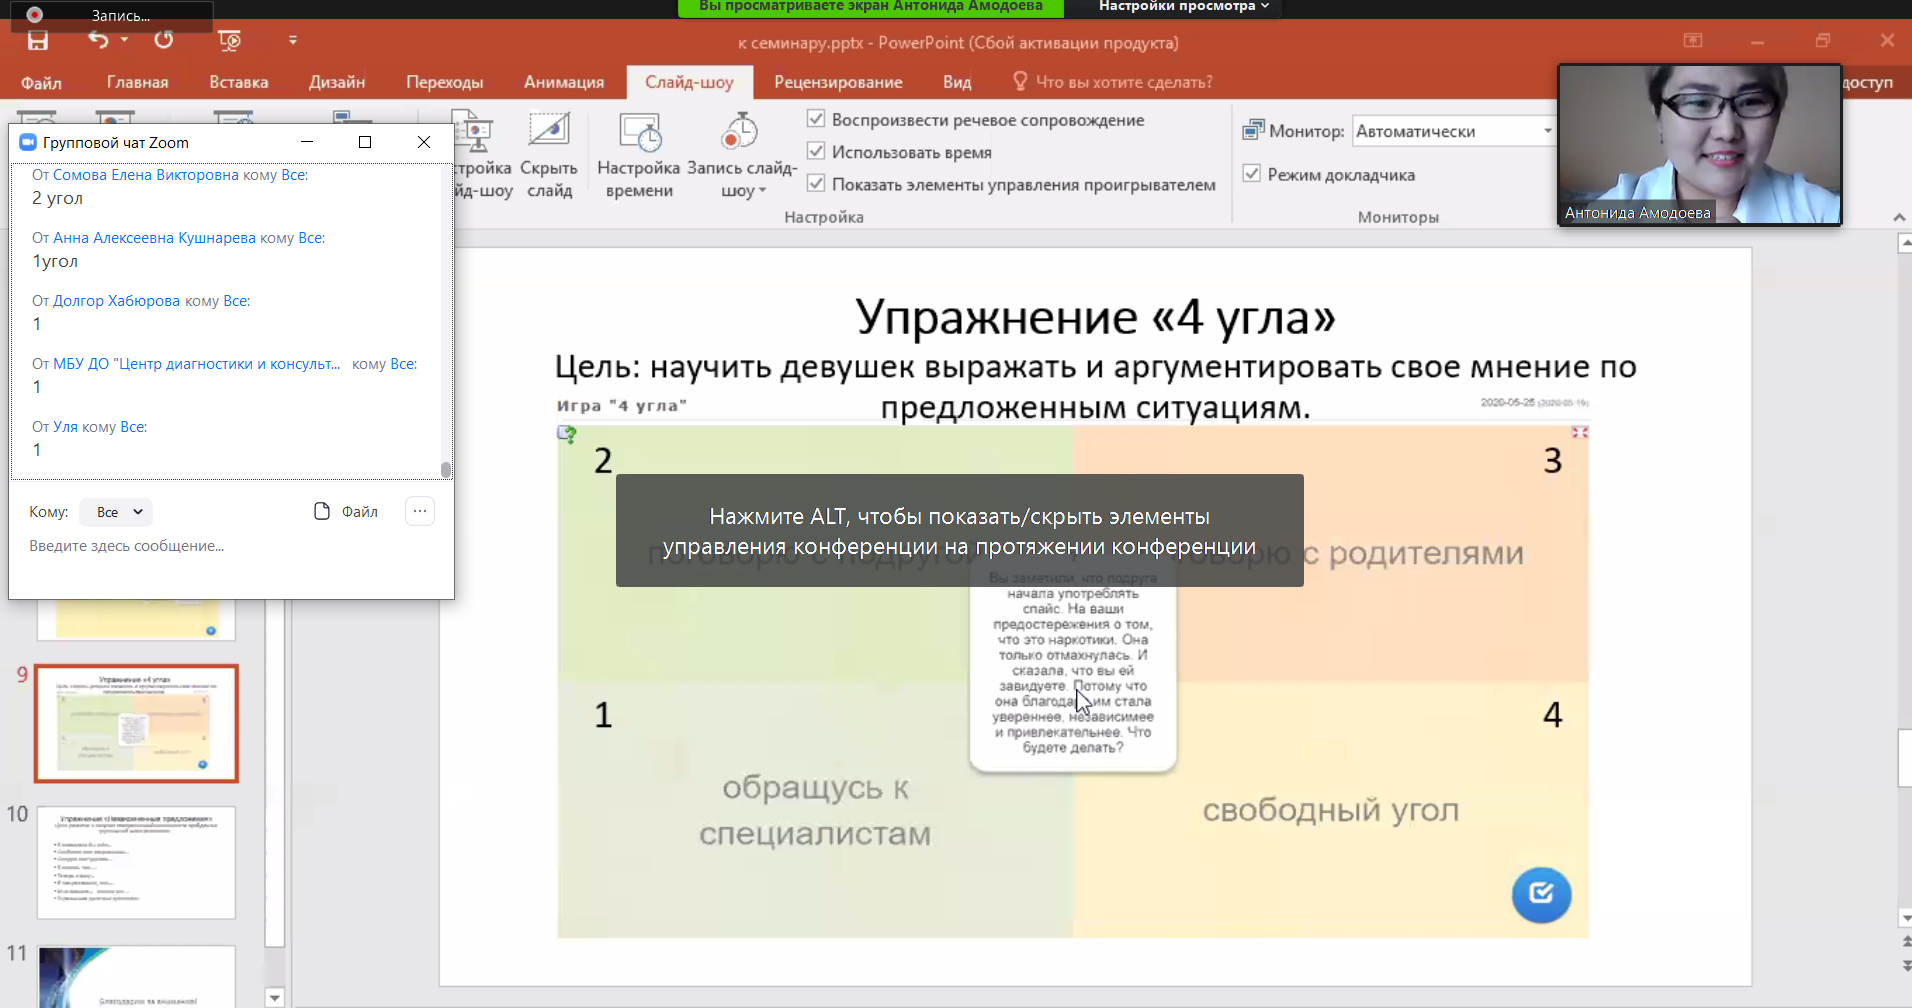Click the Save icon in quick access toolbar
Screen dimensions: 1912x1008
[38, 40]
